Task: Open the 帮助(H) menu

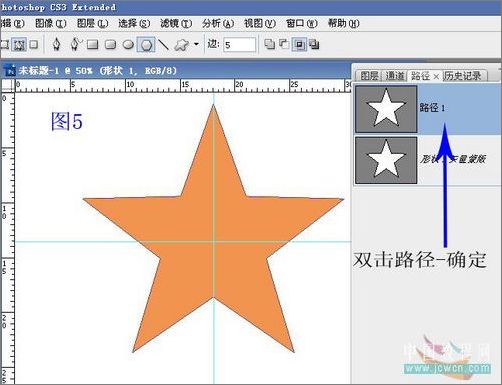Action: coord(344,23)
